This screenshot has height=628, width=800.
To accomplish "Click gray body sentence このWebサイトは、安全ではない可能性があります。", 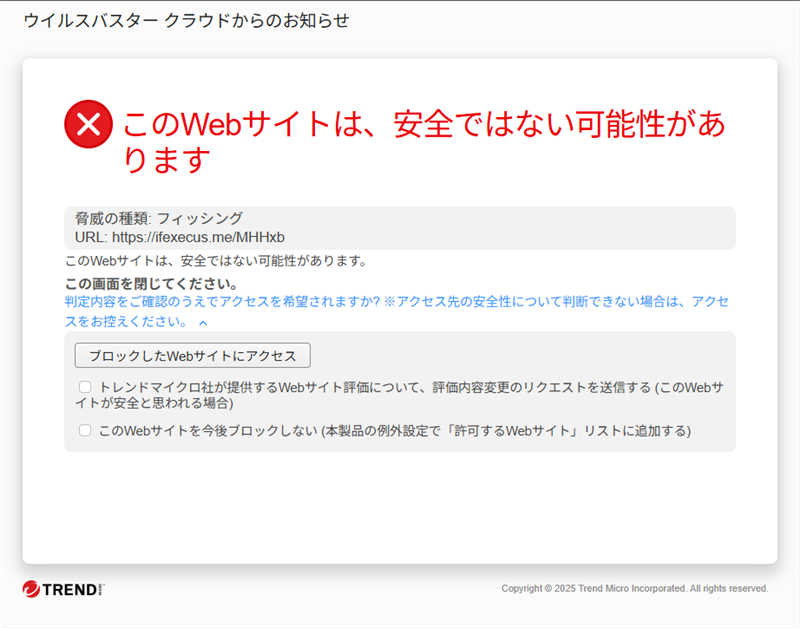I will 216,261.
